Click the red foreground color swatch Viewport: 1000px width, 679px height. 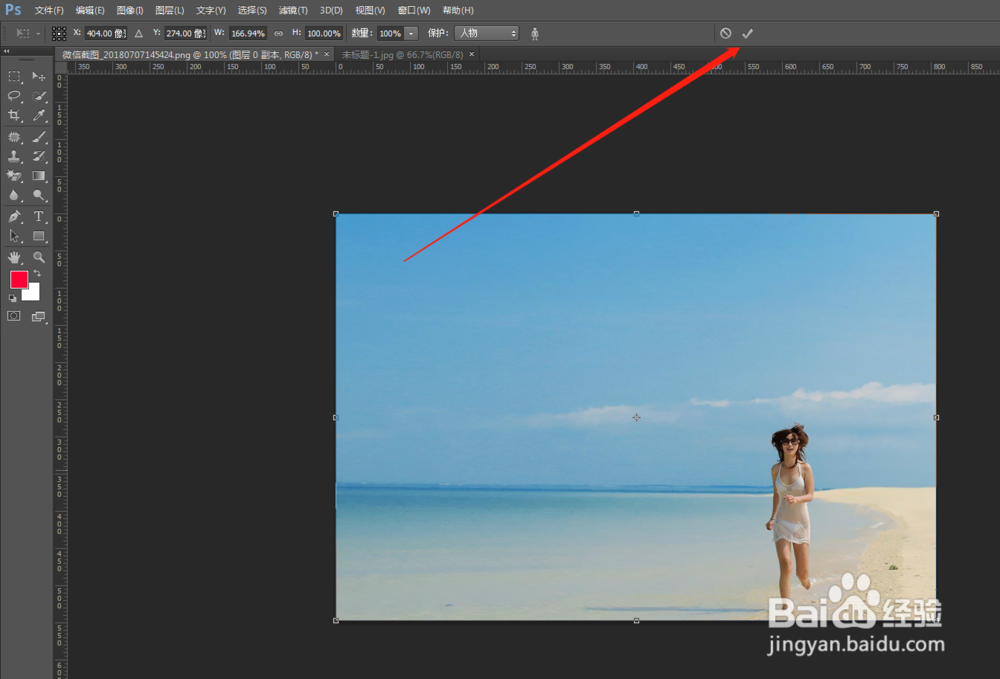[x=18, y=279]
